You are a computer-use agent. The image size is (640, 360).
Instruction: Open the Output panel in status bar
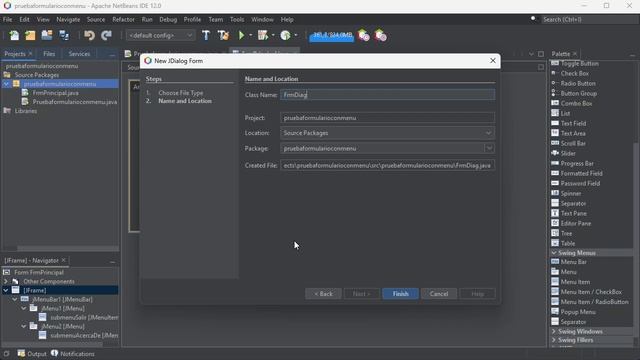32,354
